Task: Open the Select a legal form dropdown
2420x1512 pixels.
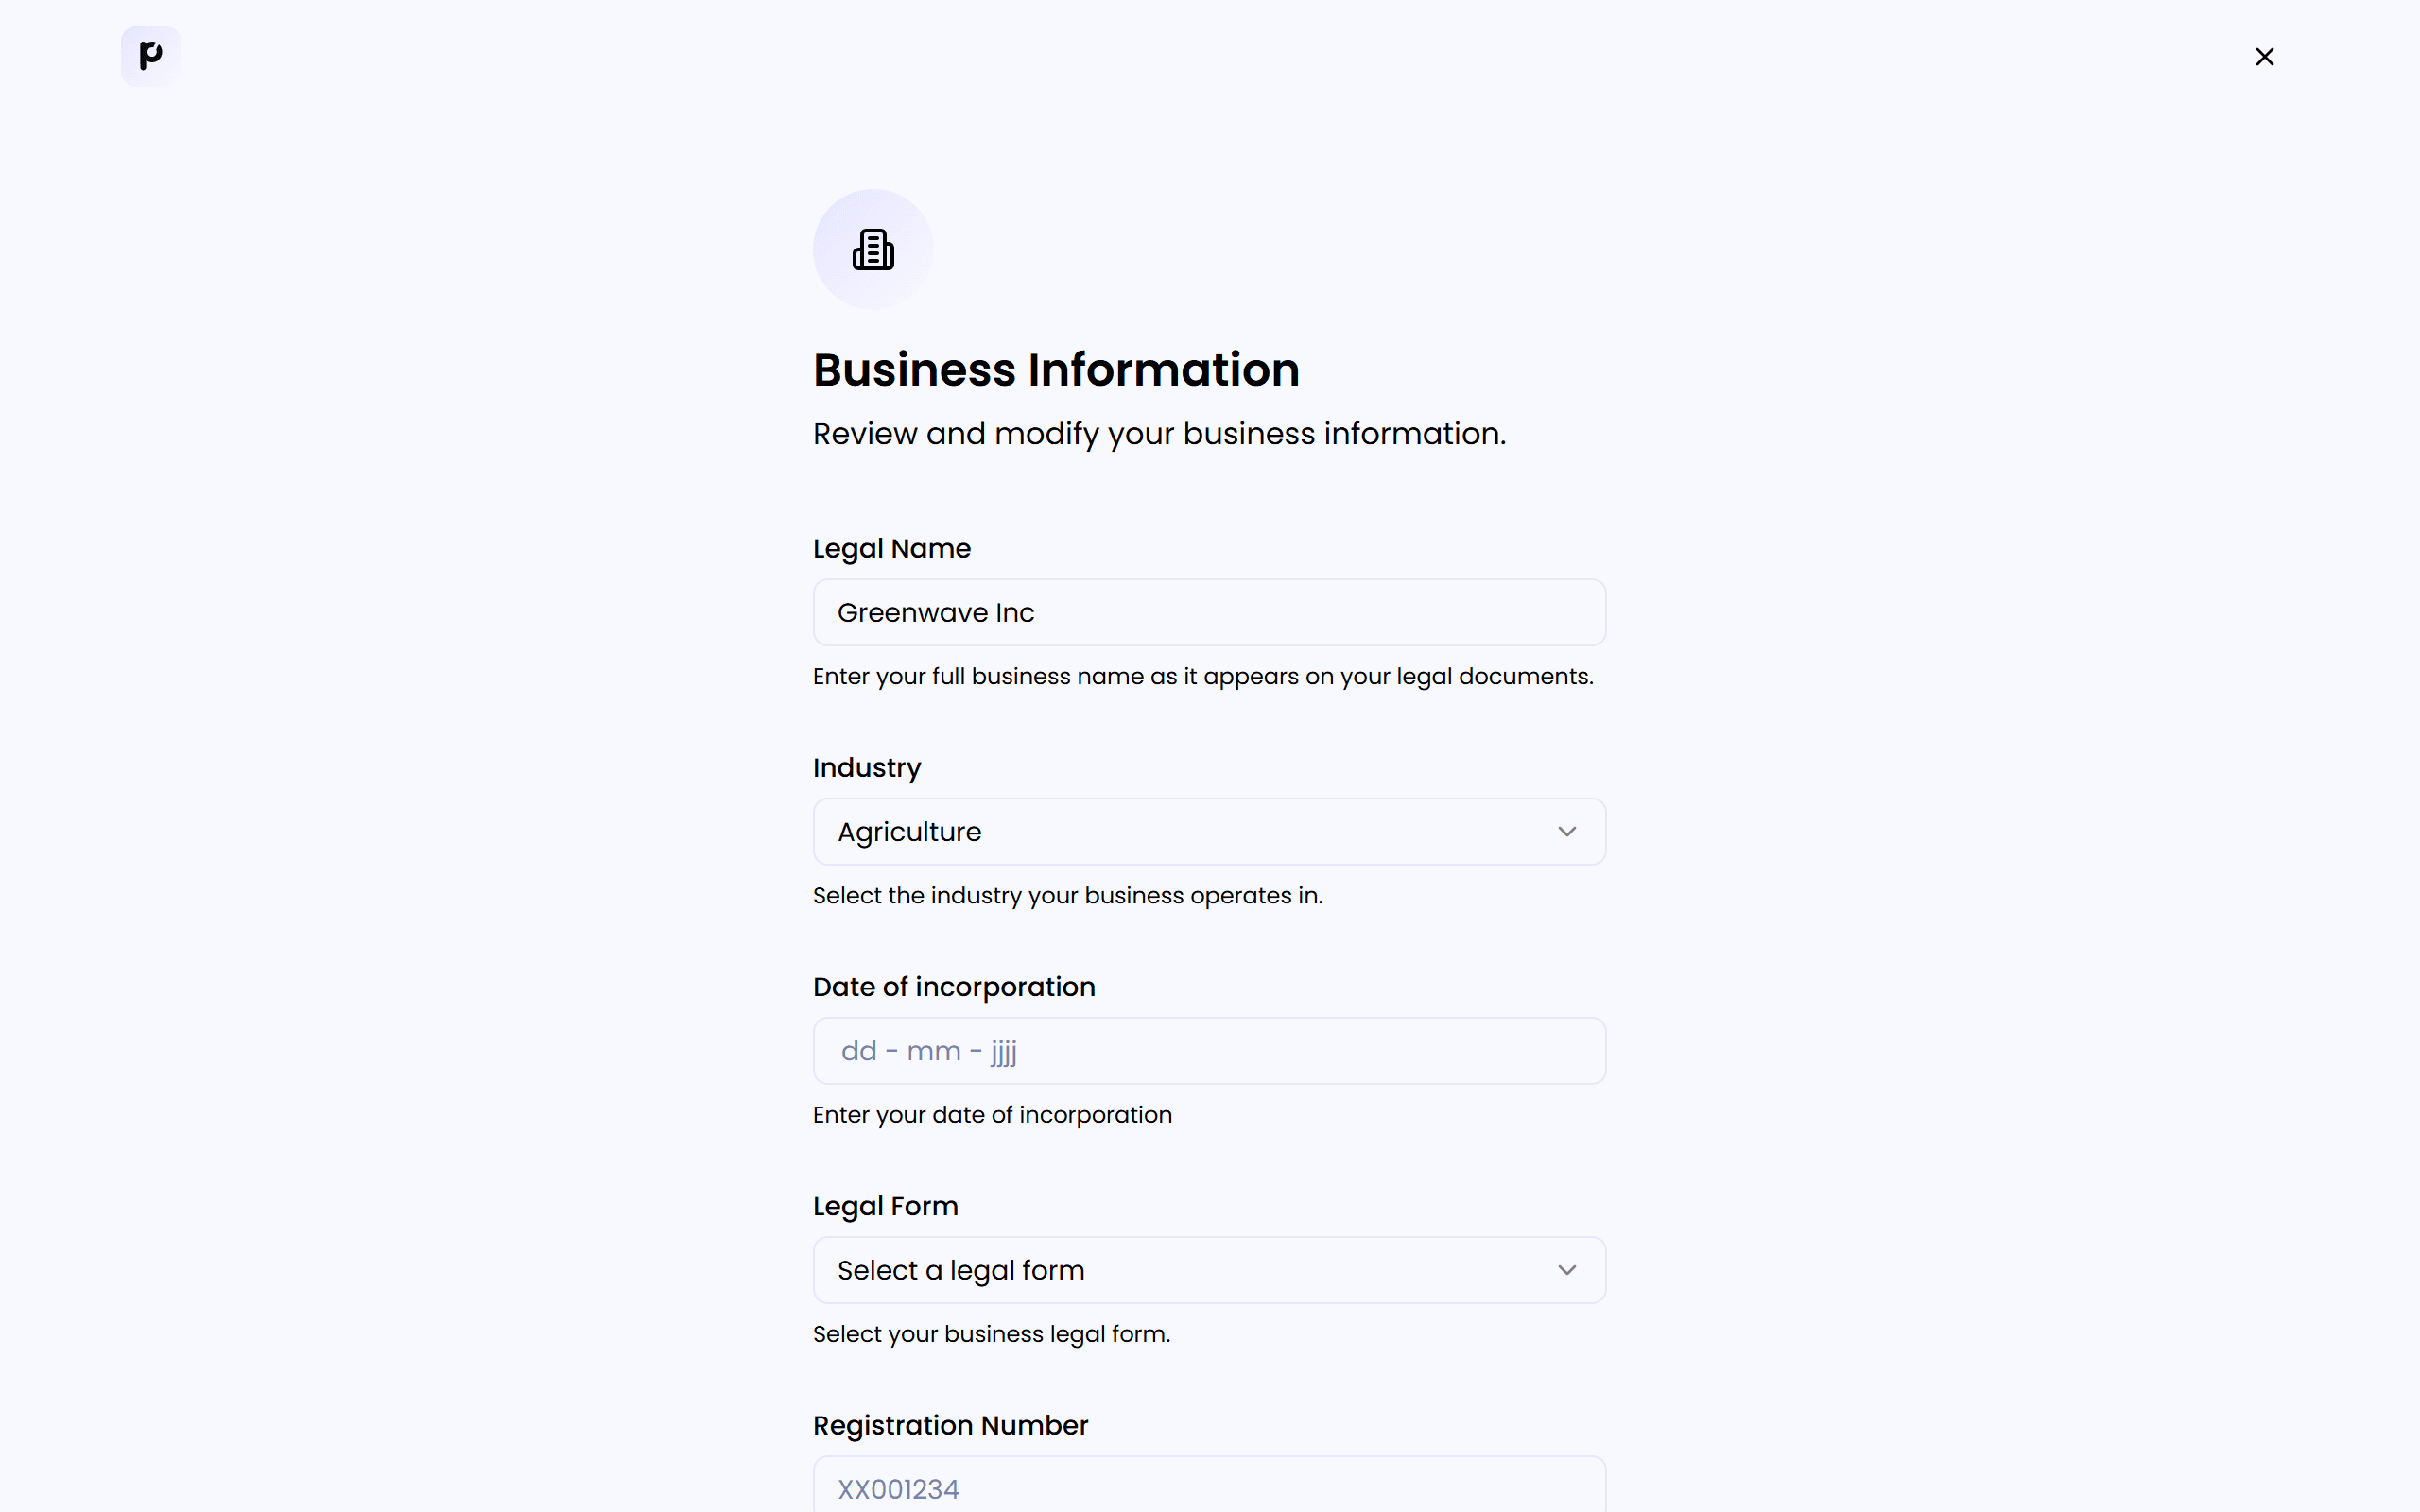Action: (1207, 1269)
